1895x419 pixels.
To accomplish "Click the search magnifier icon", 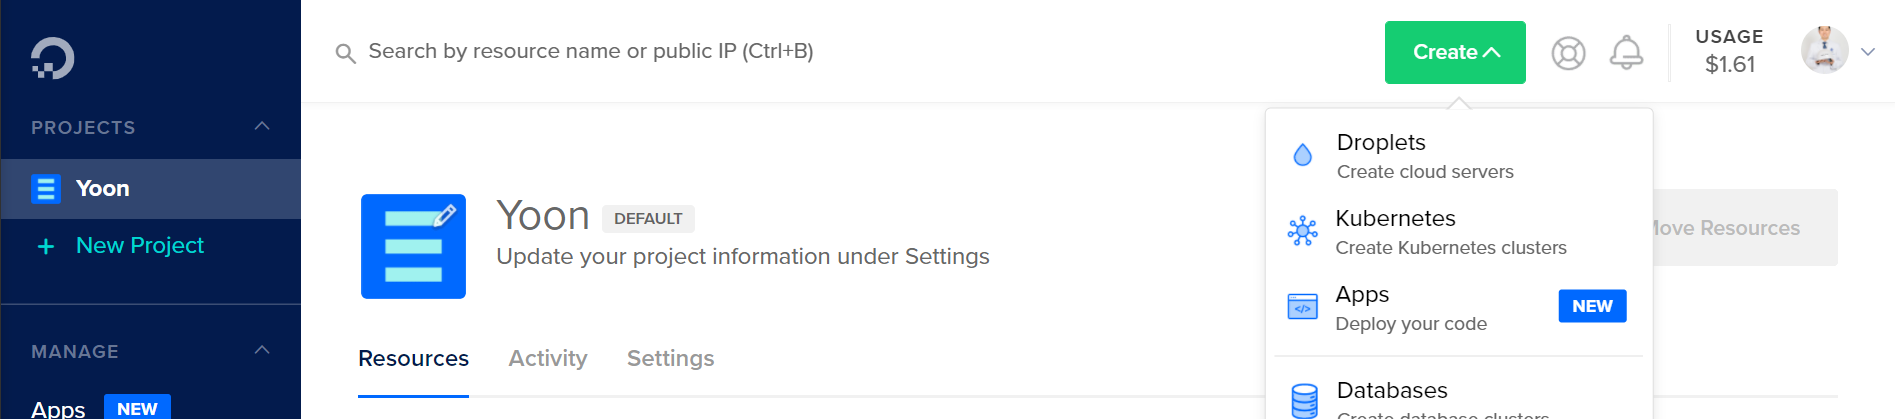I will (x=345, y=53).
